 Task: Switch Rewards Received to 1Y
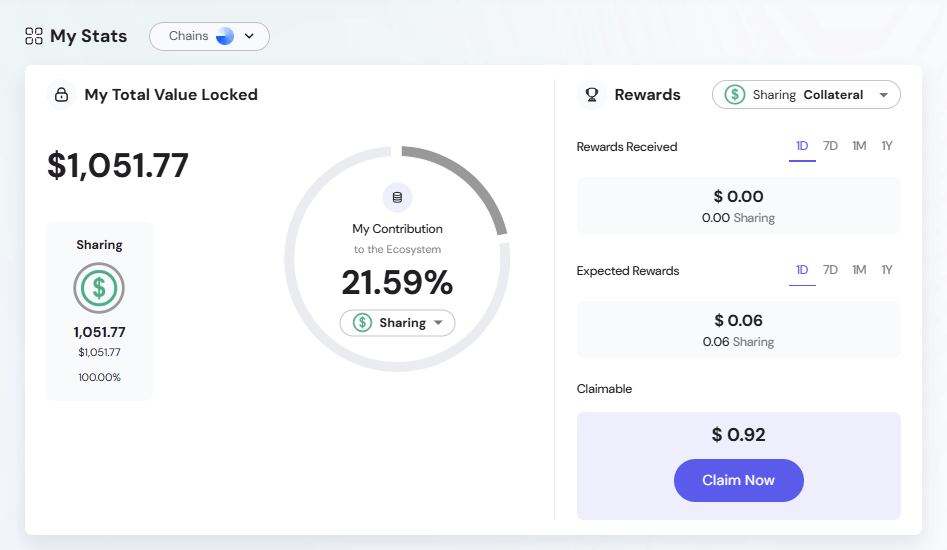[x=887, y=146]
